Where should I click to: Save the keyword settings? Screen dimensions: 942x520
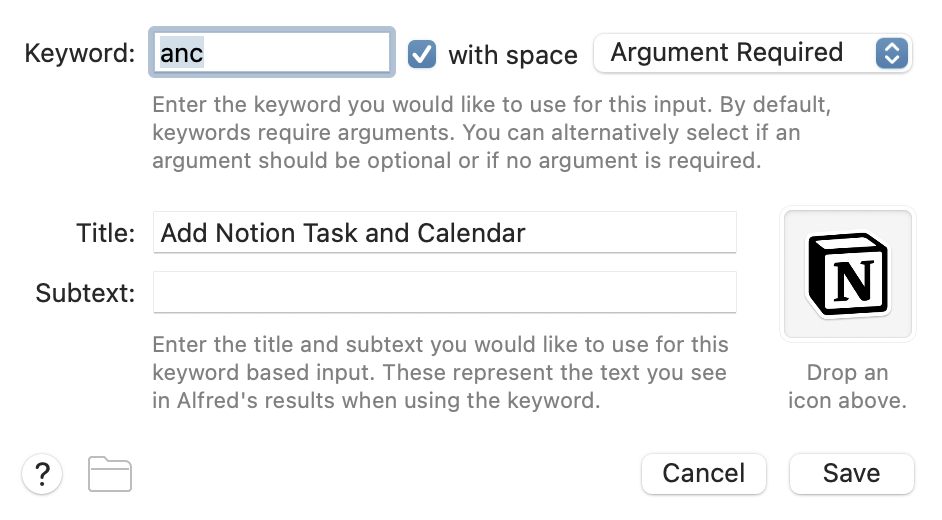coord(851,474)
